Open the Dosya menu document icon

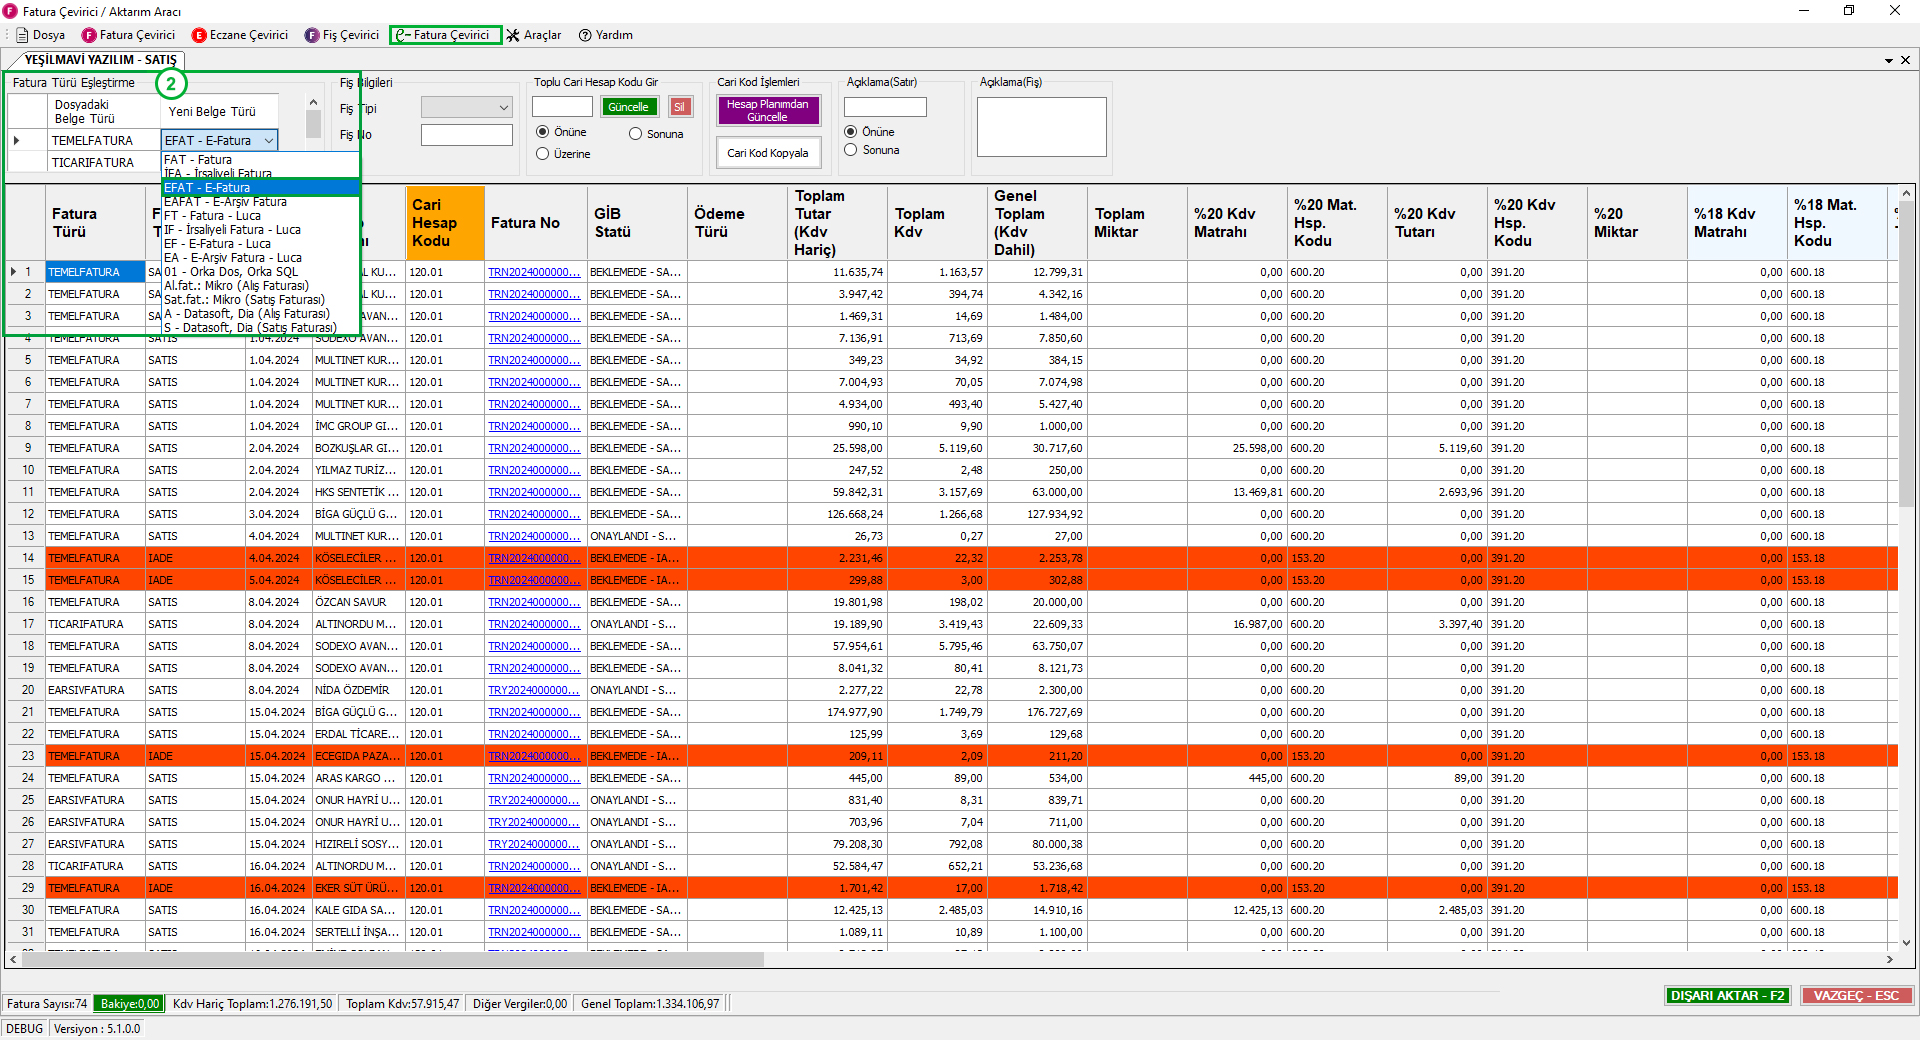tap(22, 35)
